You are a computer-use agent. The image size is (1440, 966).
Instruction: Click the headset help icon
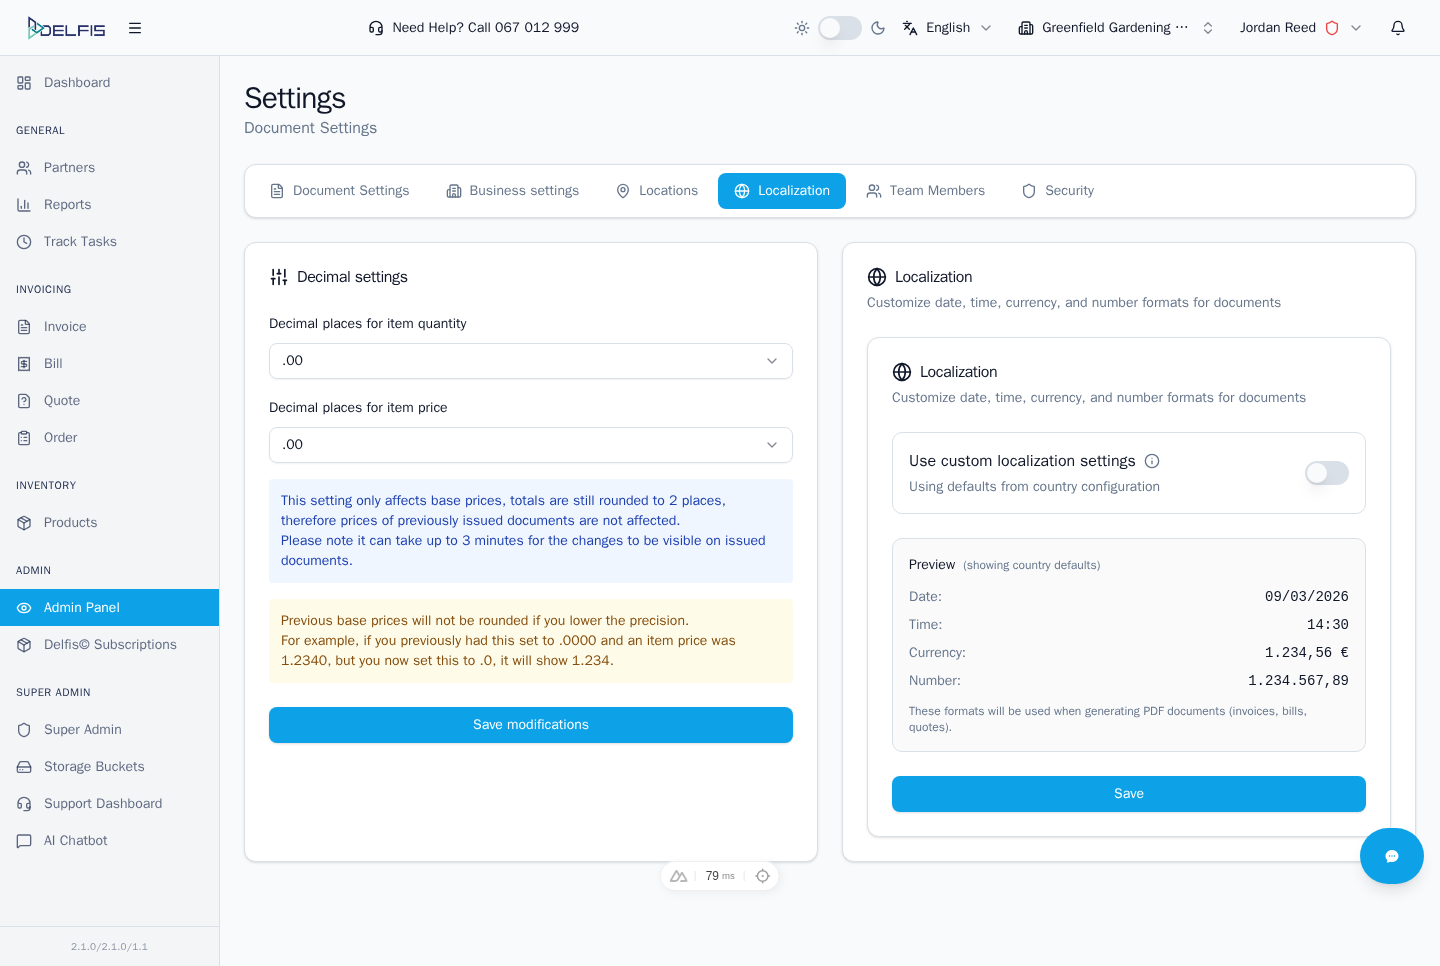tap(376, 28)
